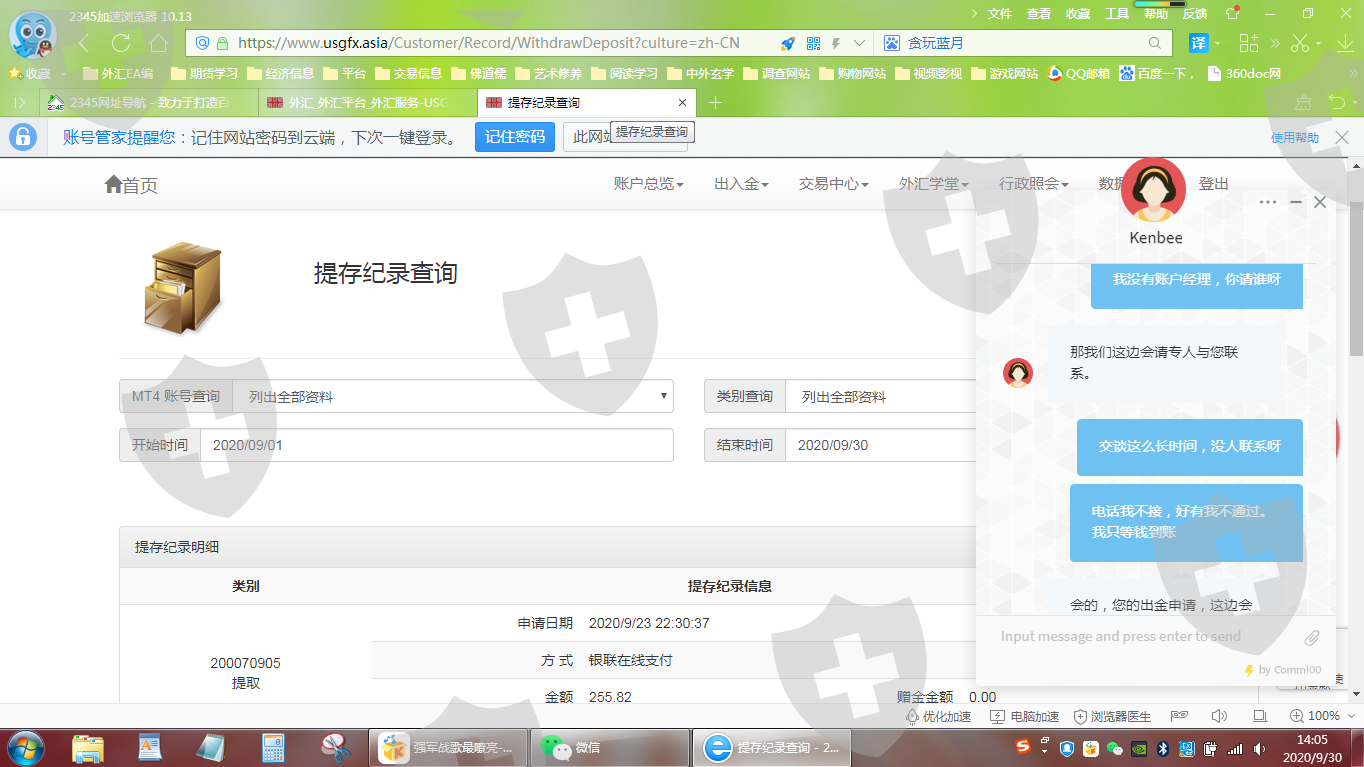
Task: Expand the 交易中心 navigation menu
Action: 832,184
